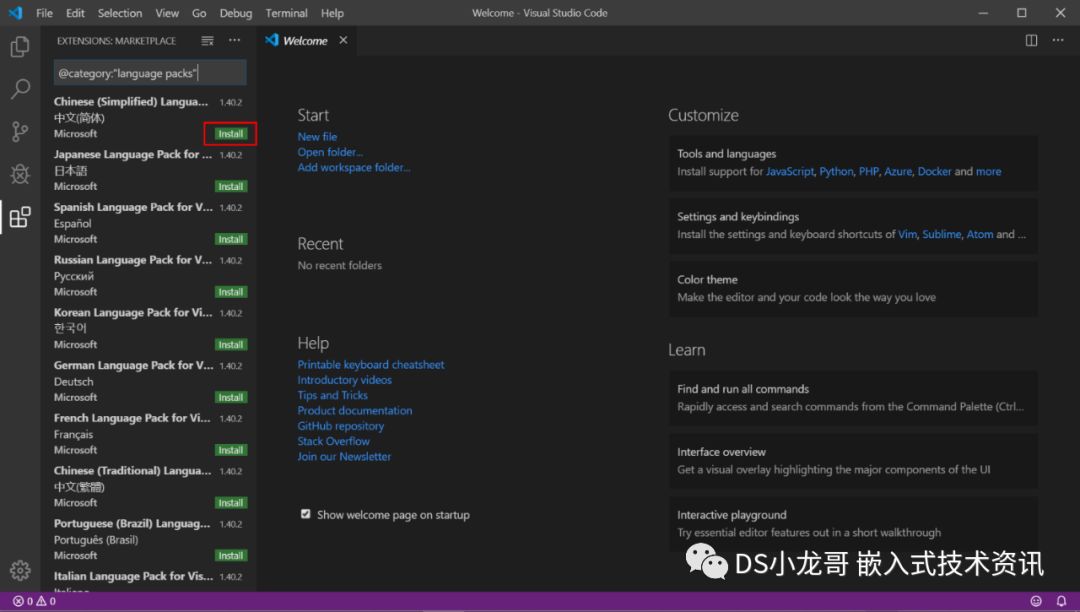Viewport: 1080px width, 612px height.
Task: Install Japanese Language Pack
Action: [231, 187]
